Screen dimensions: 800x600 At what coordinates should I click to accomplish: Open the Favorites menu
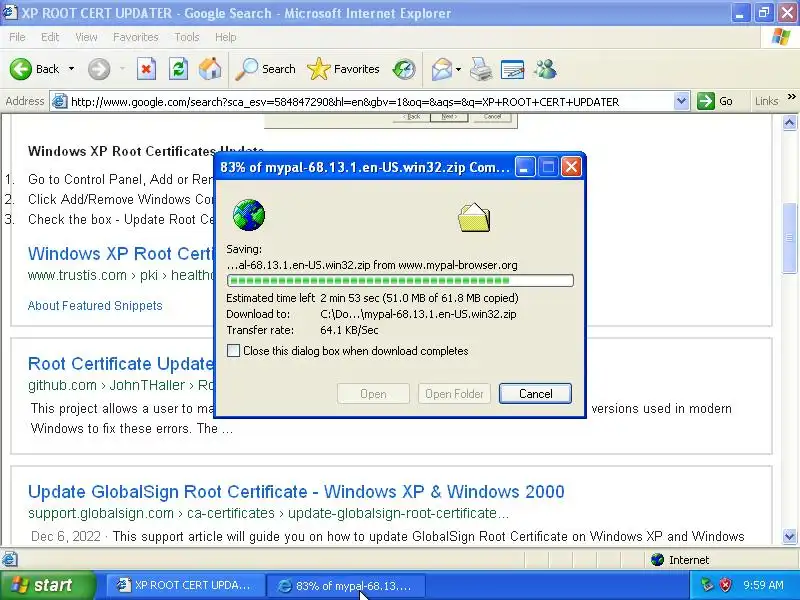136,37
